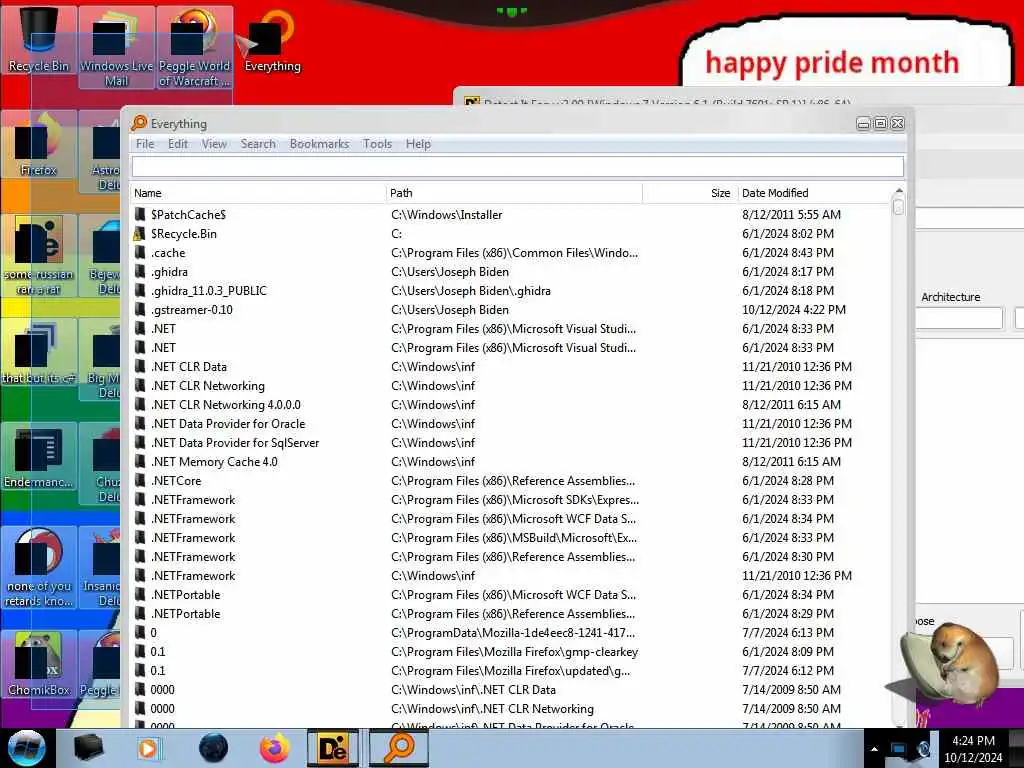
Task: Sort results by Date Modified column header
Action: pyautogui.click(x=813, y=193)
